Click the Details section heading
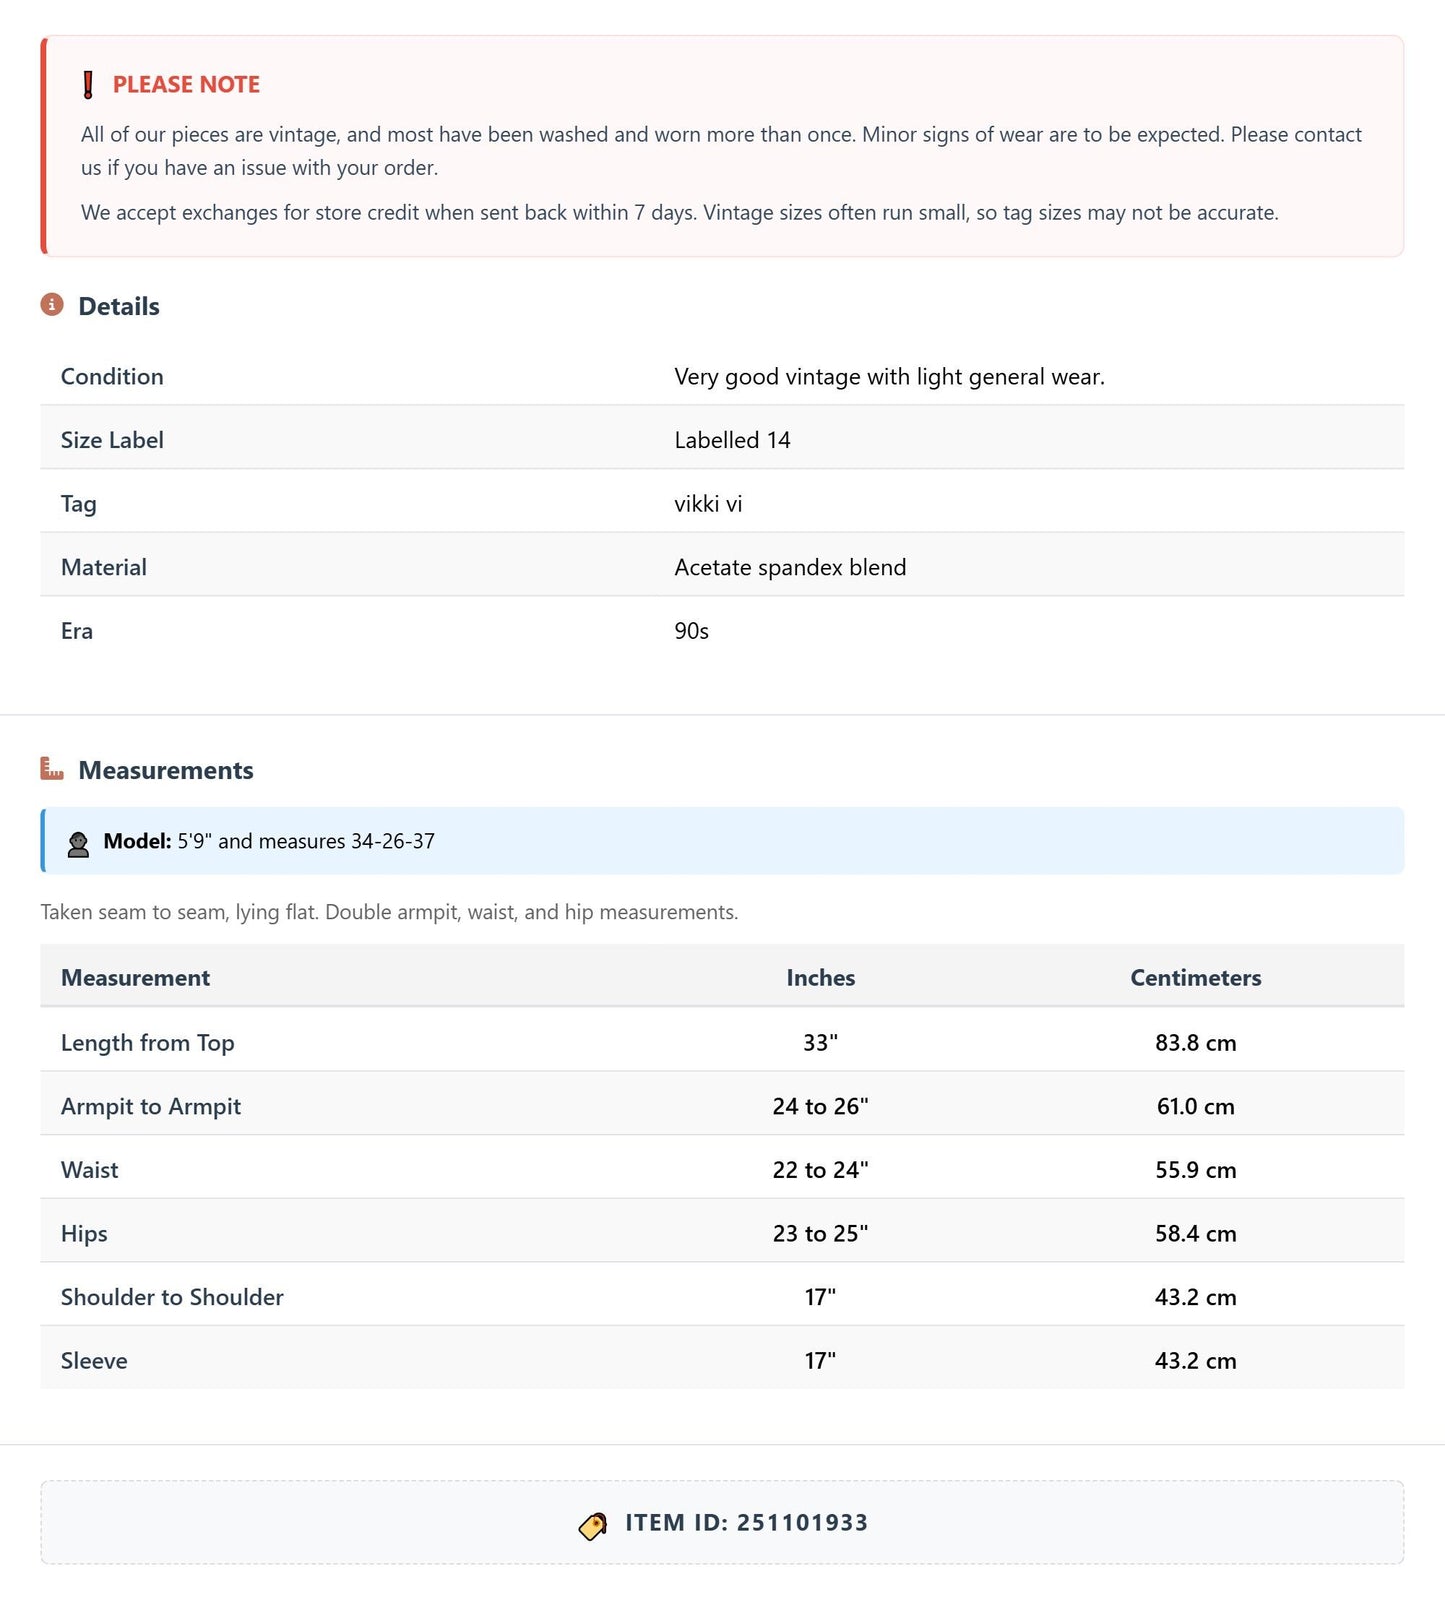Viewport: 1445px width, 1600px height. pos(119,306)
